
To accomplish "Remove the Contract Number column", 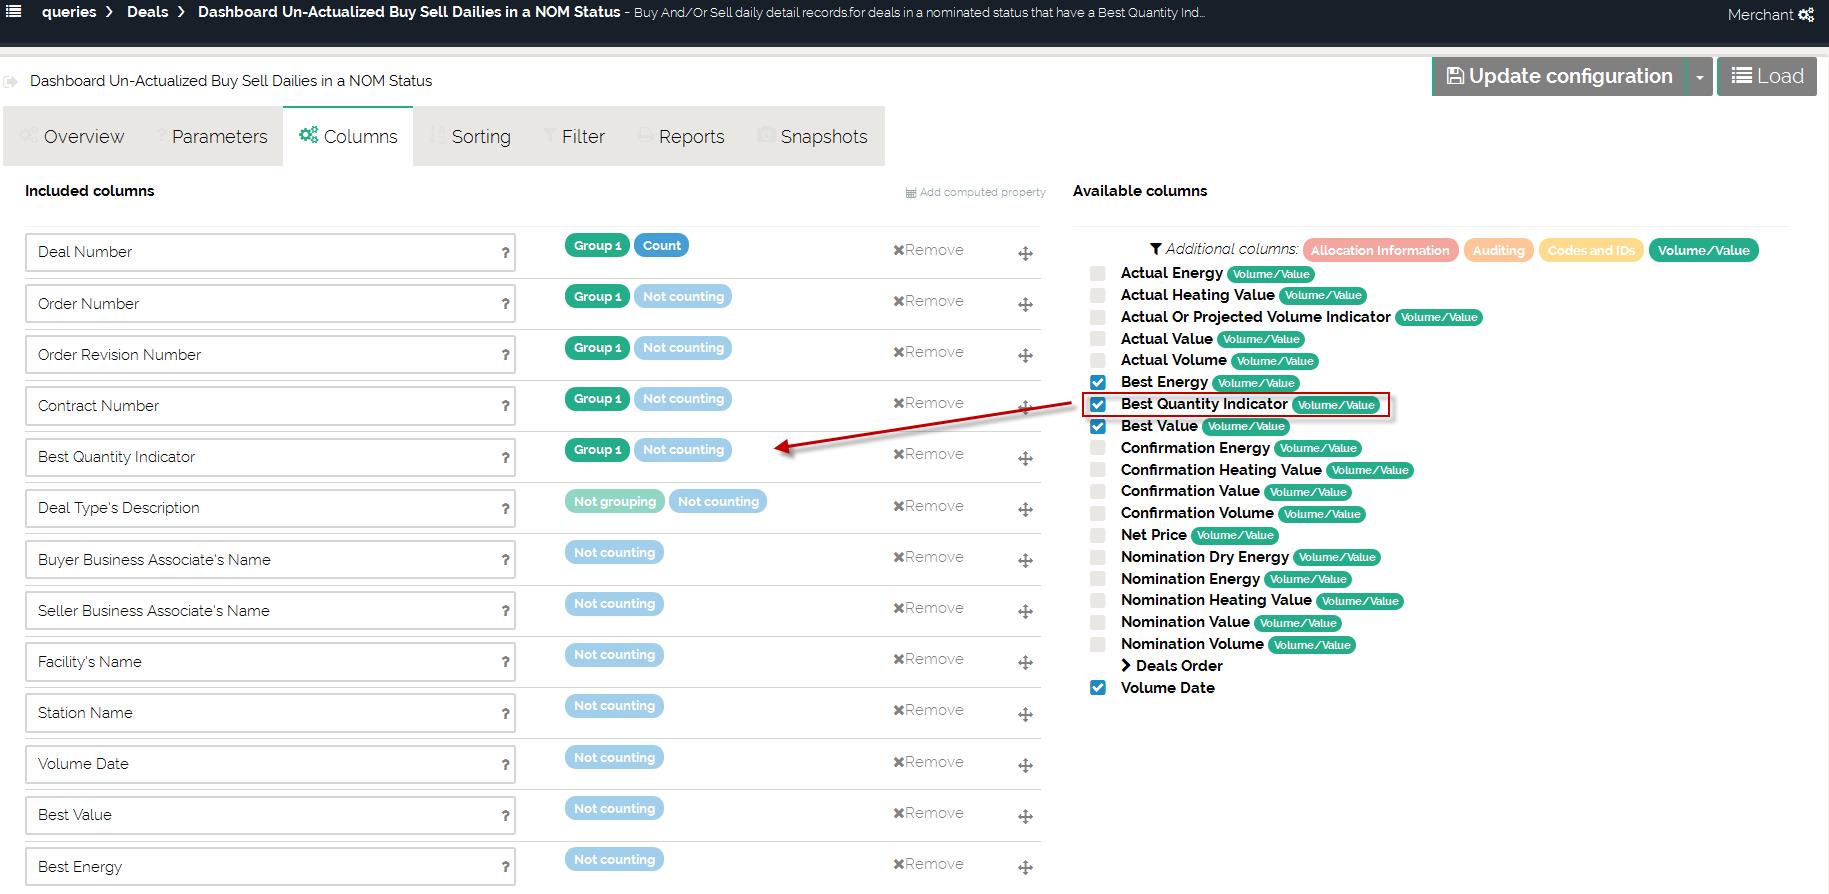I will pyautogui.click(x=928, y=403).
